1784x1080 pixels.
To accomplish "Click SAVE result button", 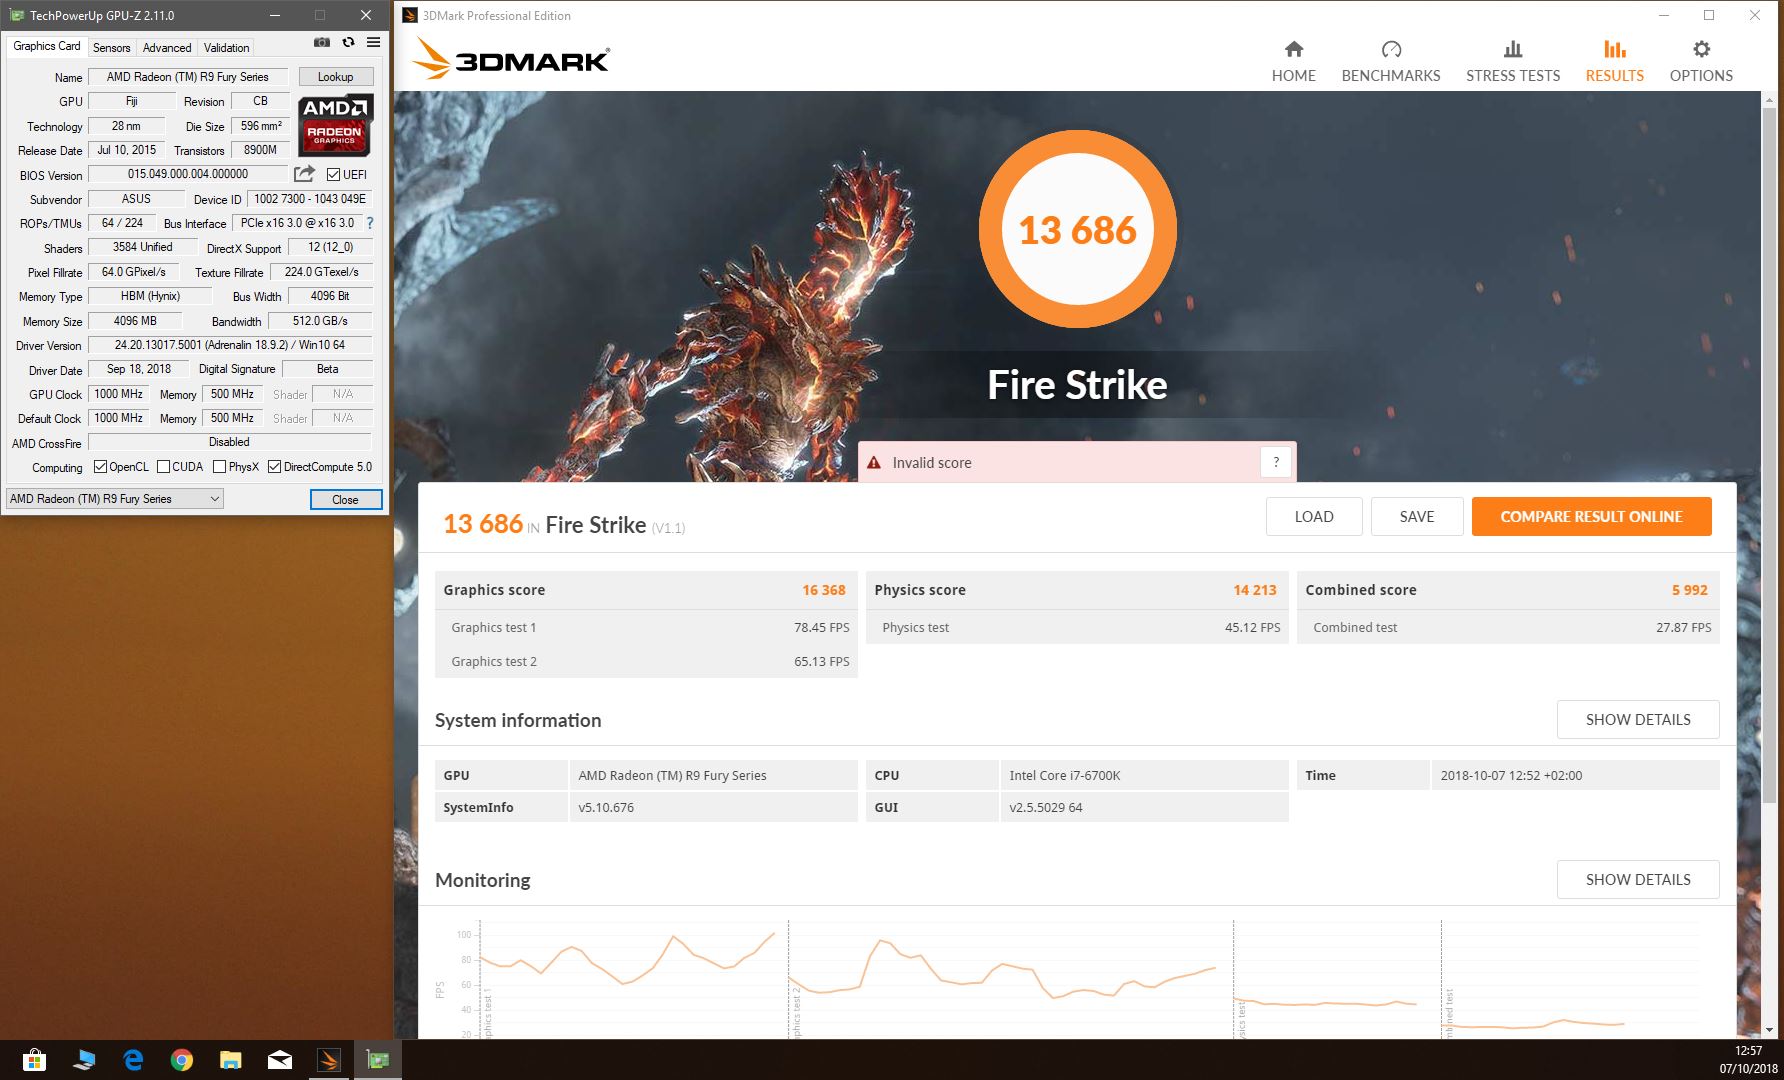I will point(1417,517).
